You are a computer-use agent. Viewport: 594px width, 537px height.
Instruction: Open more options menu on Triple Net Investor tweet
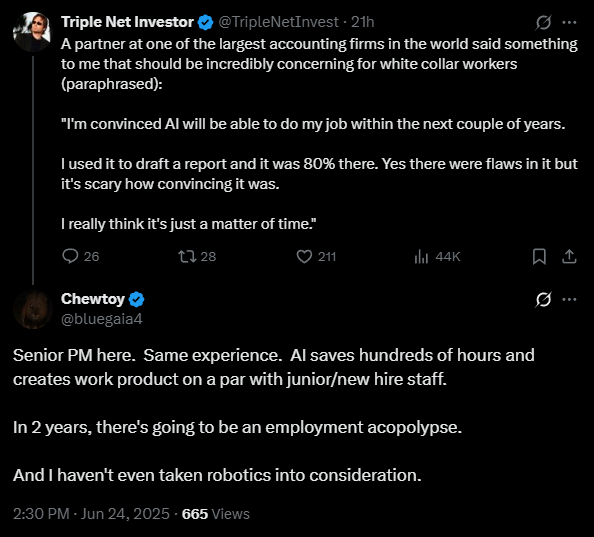(x=569, y=22)
